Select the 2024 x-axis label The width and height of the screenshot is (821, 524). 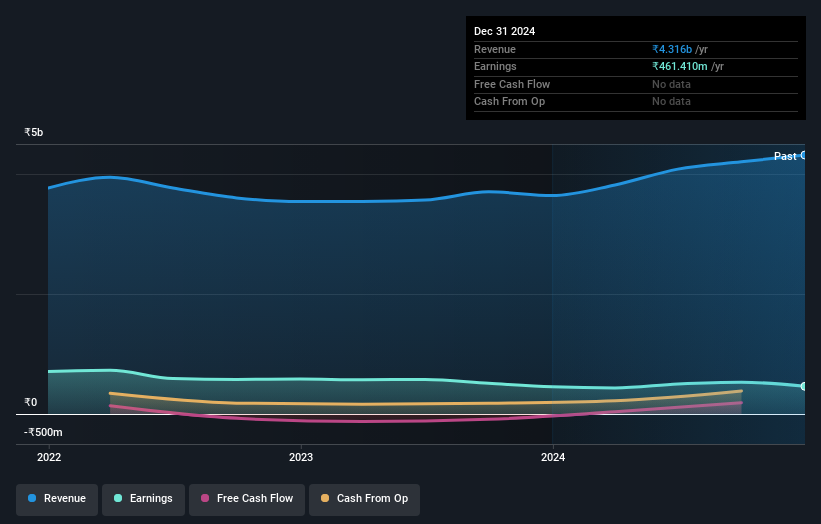pyautogui.click(x=553, y=458)
